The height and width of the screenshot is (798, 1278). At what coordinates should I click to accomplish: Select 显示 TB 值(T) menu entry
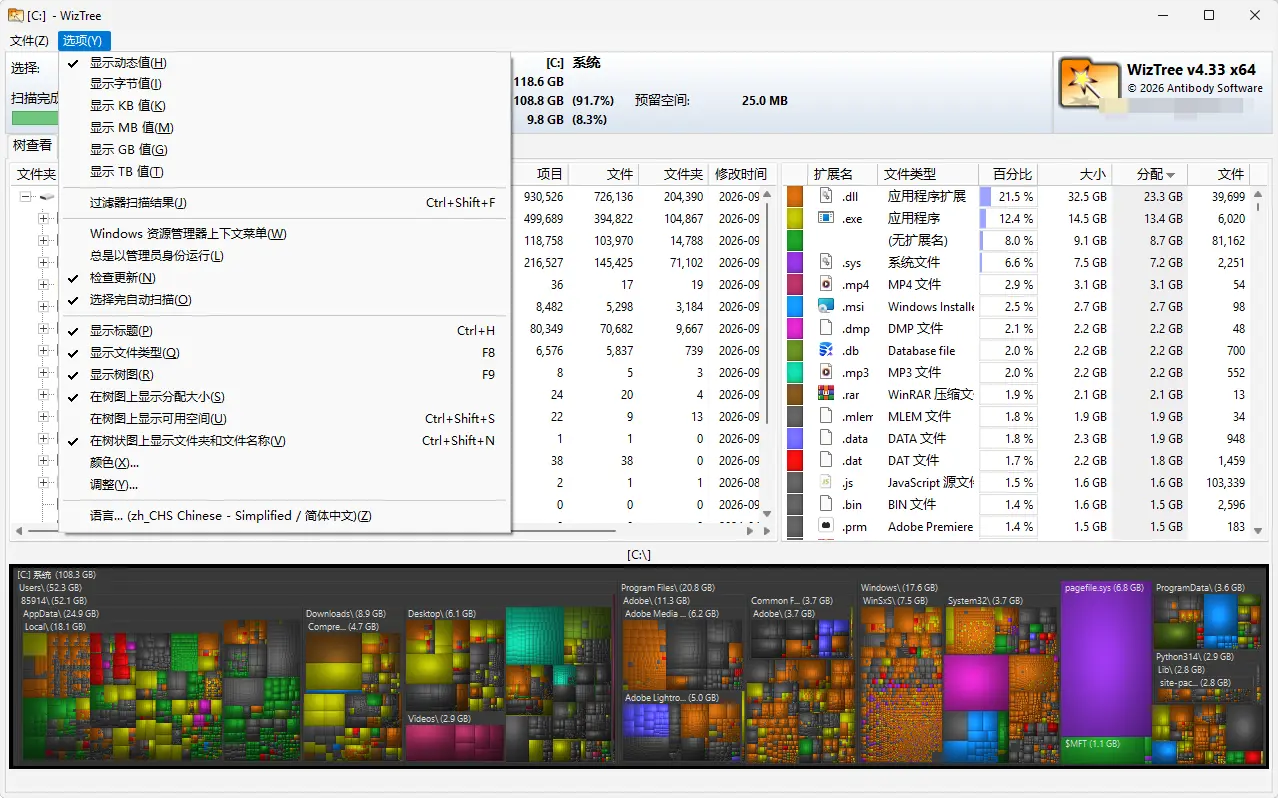click(285, 172)
